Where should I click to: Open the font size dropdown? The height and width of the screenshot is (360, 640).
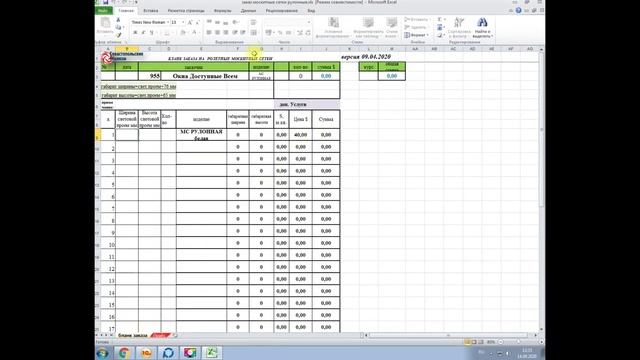[183, 22]
